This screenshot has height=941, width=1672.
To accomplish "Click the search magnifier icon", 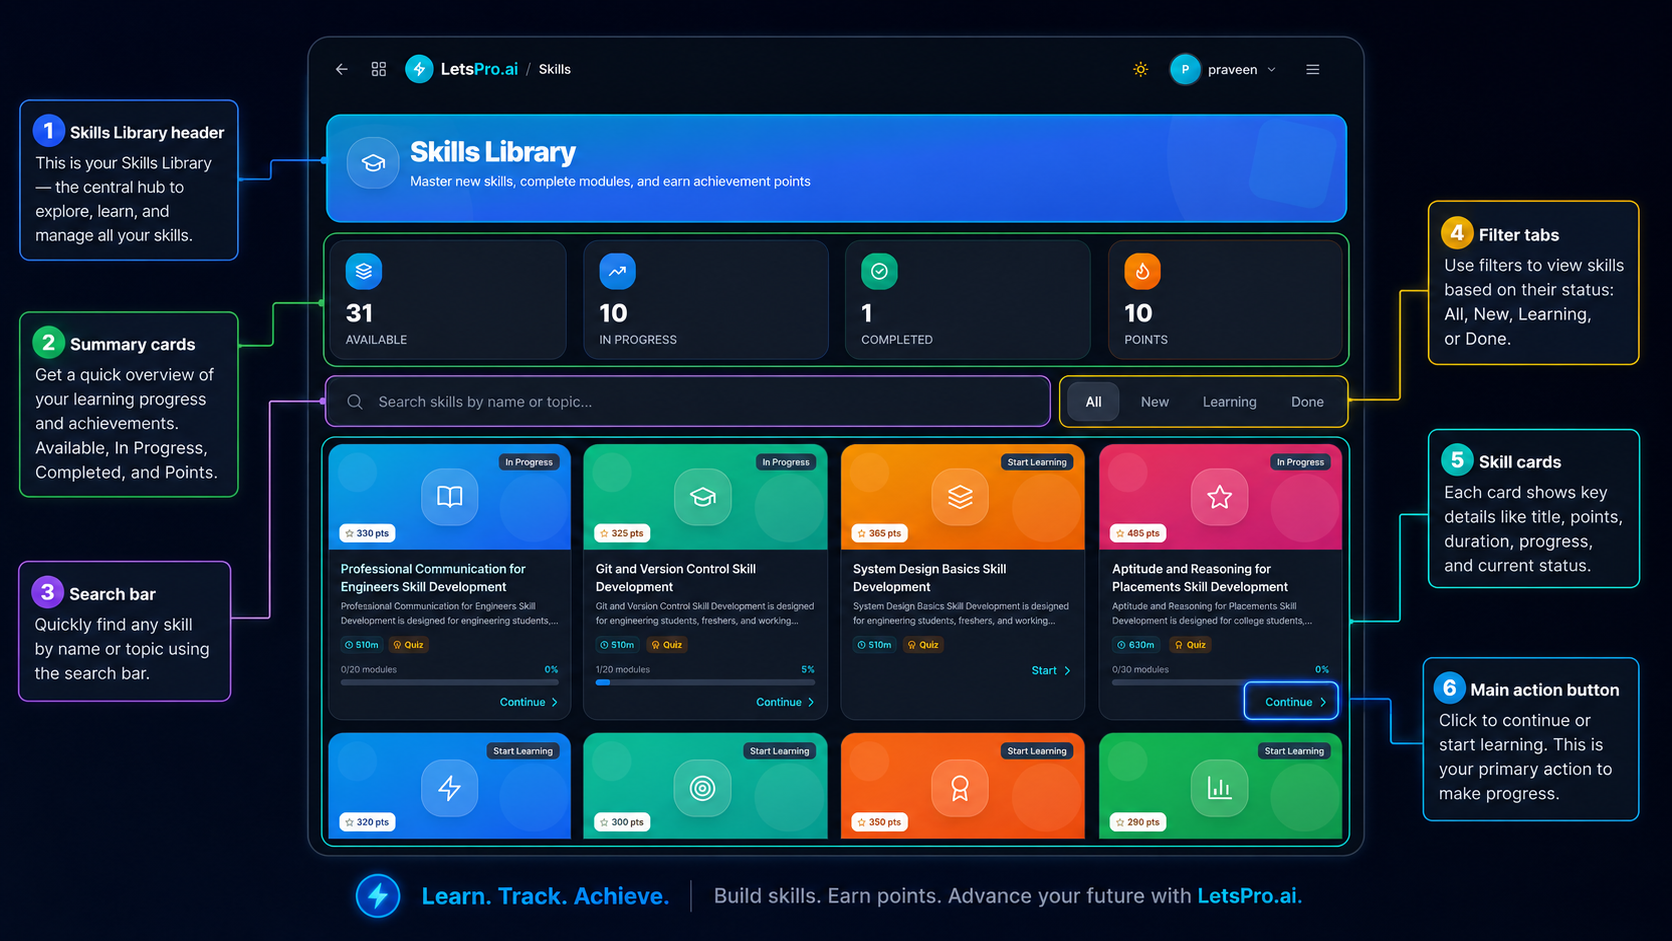I will tap(355, 402).
